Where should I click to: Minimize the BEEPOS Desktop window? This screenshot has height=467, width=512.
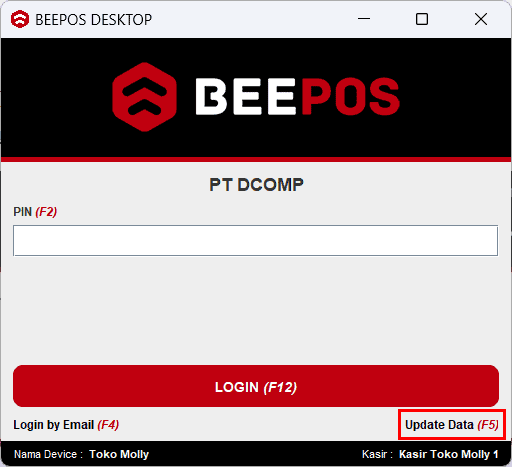[364, 19]
